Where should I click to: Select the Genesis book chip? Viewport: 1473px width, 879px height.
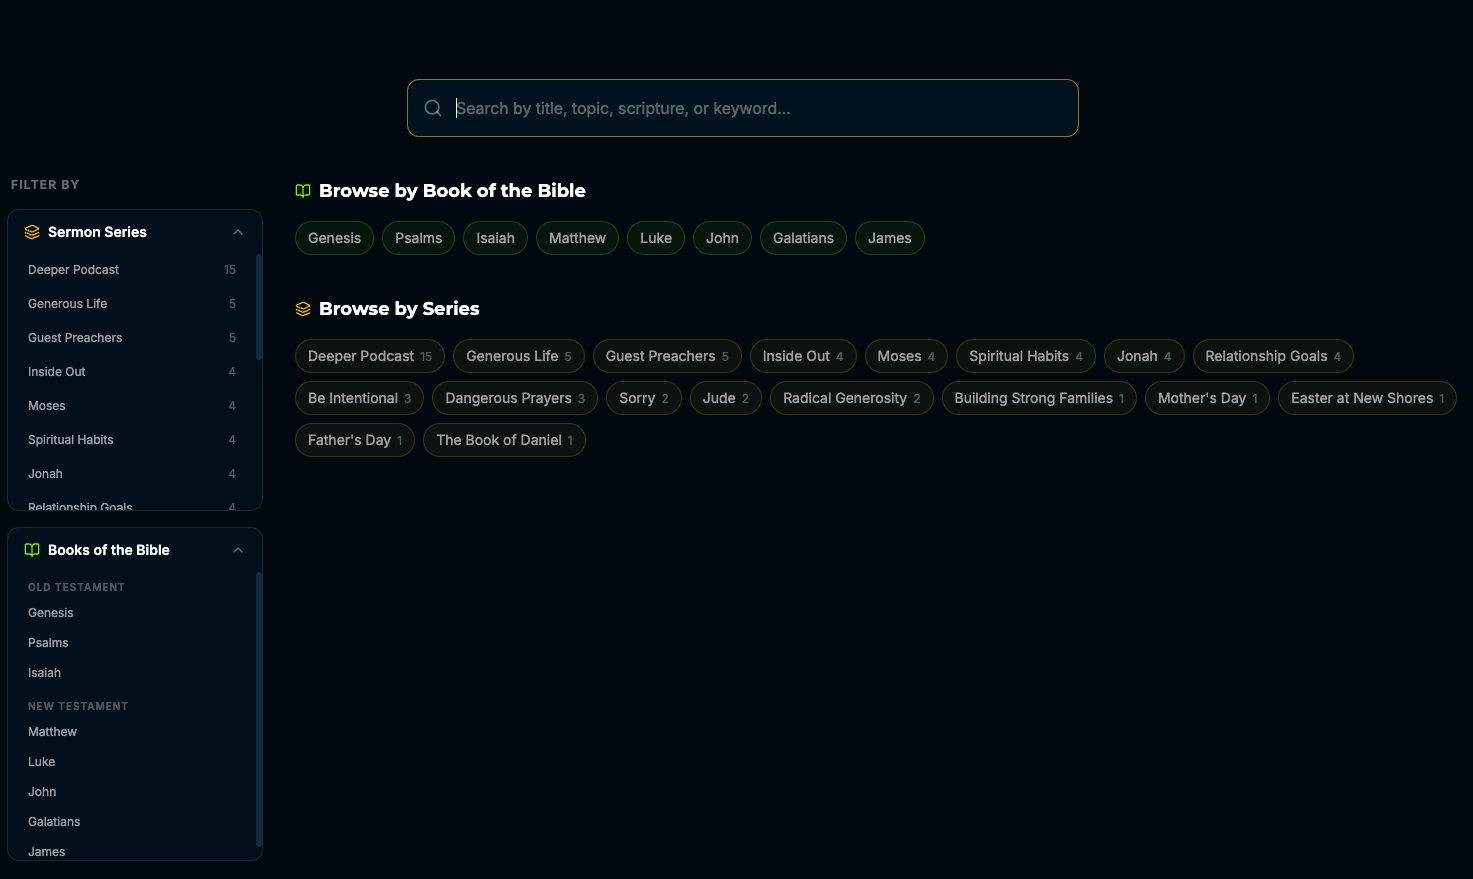click(x=334, y=238)
